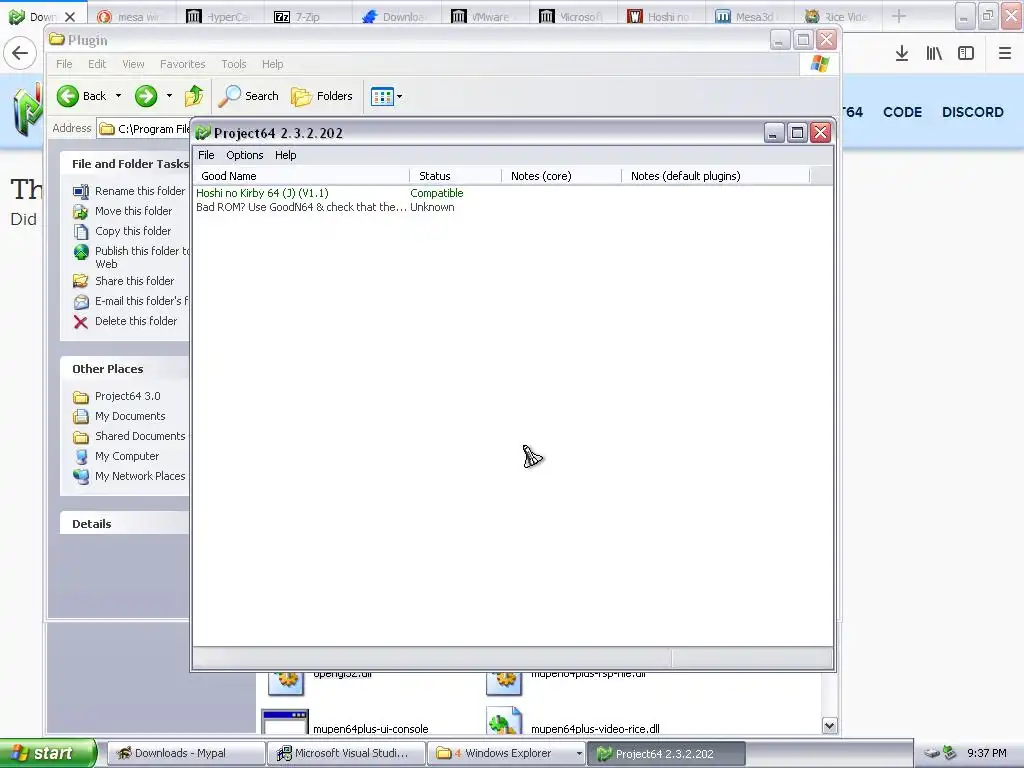The image size is (1024, 768).
Task: Sort ROM list by Status column
Action: [x=455, y=176]
